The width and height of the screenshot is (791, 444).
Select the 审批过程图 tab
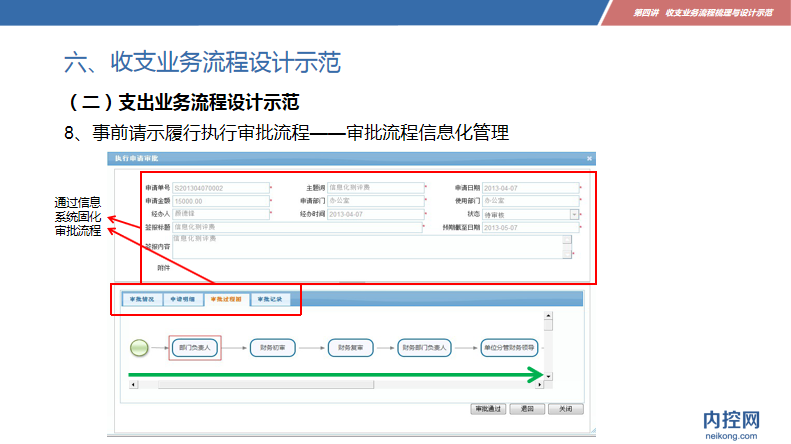(x=225, y=299)
